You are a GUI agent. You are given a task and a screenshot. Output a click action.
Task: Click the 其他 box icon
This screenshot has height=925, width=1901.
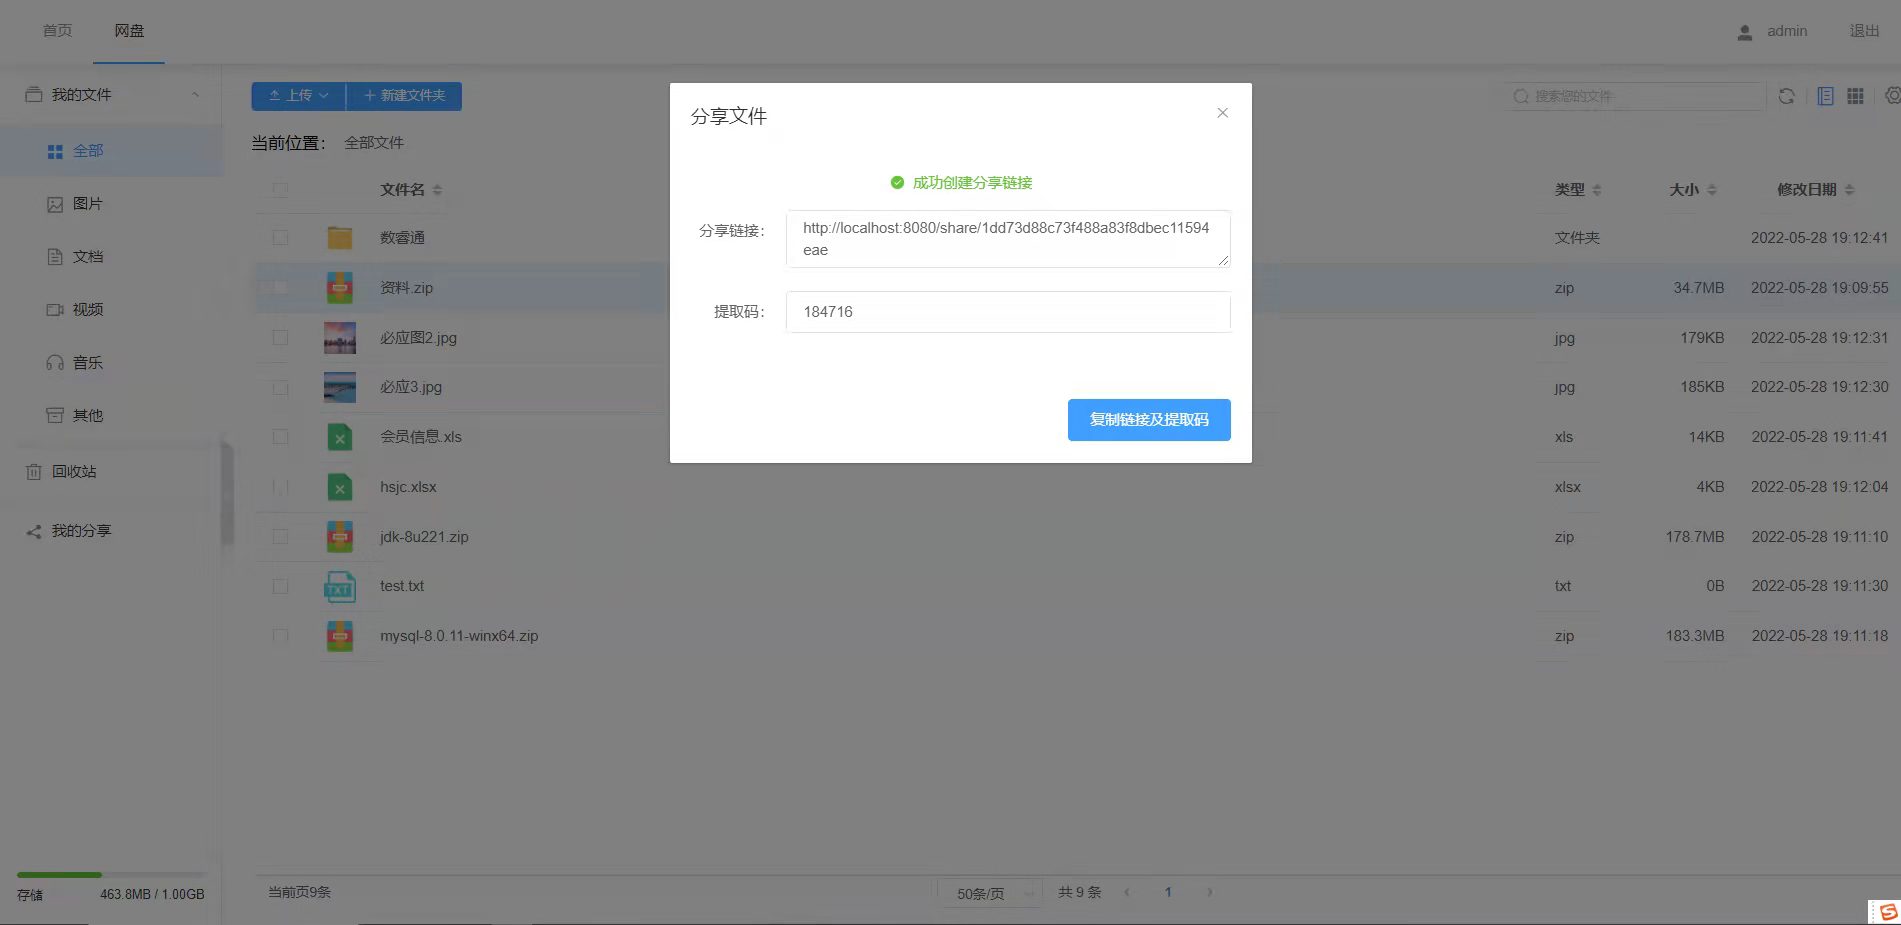tap(55, 415)
